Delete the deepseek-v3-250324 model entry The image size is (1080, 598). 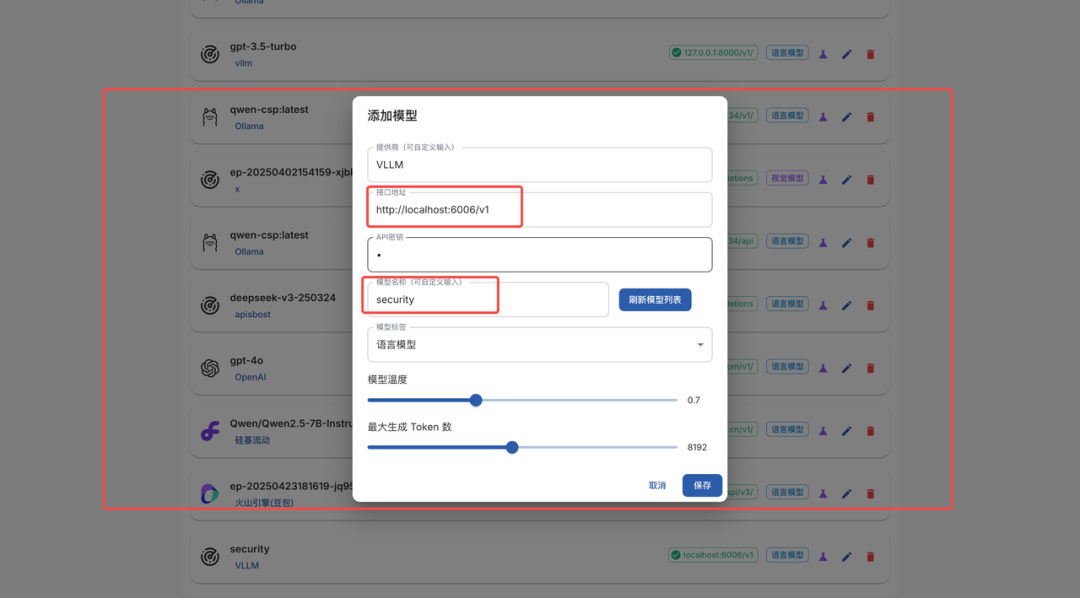871,305
